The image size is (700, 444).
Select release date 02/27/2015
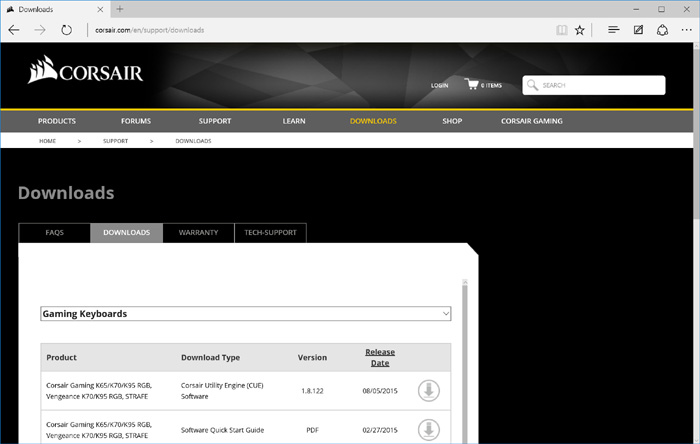point(380,430)
